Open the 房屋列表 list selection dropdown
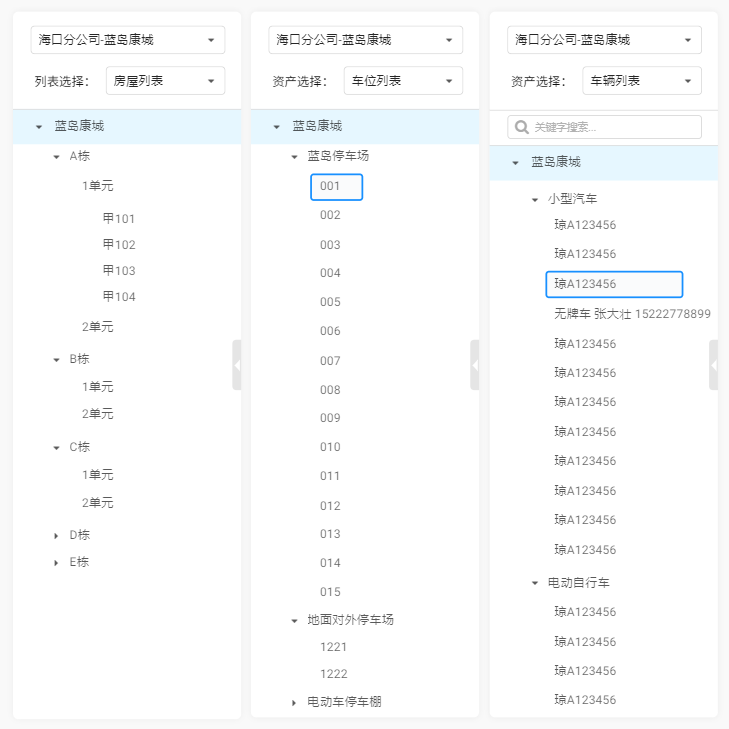 (x=165, y=81)
